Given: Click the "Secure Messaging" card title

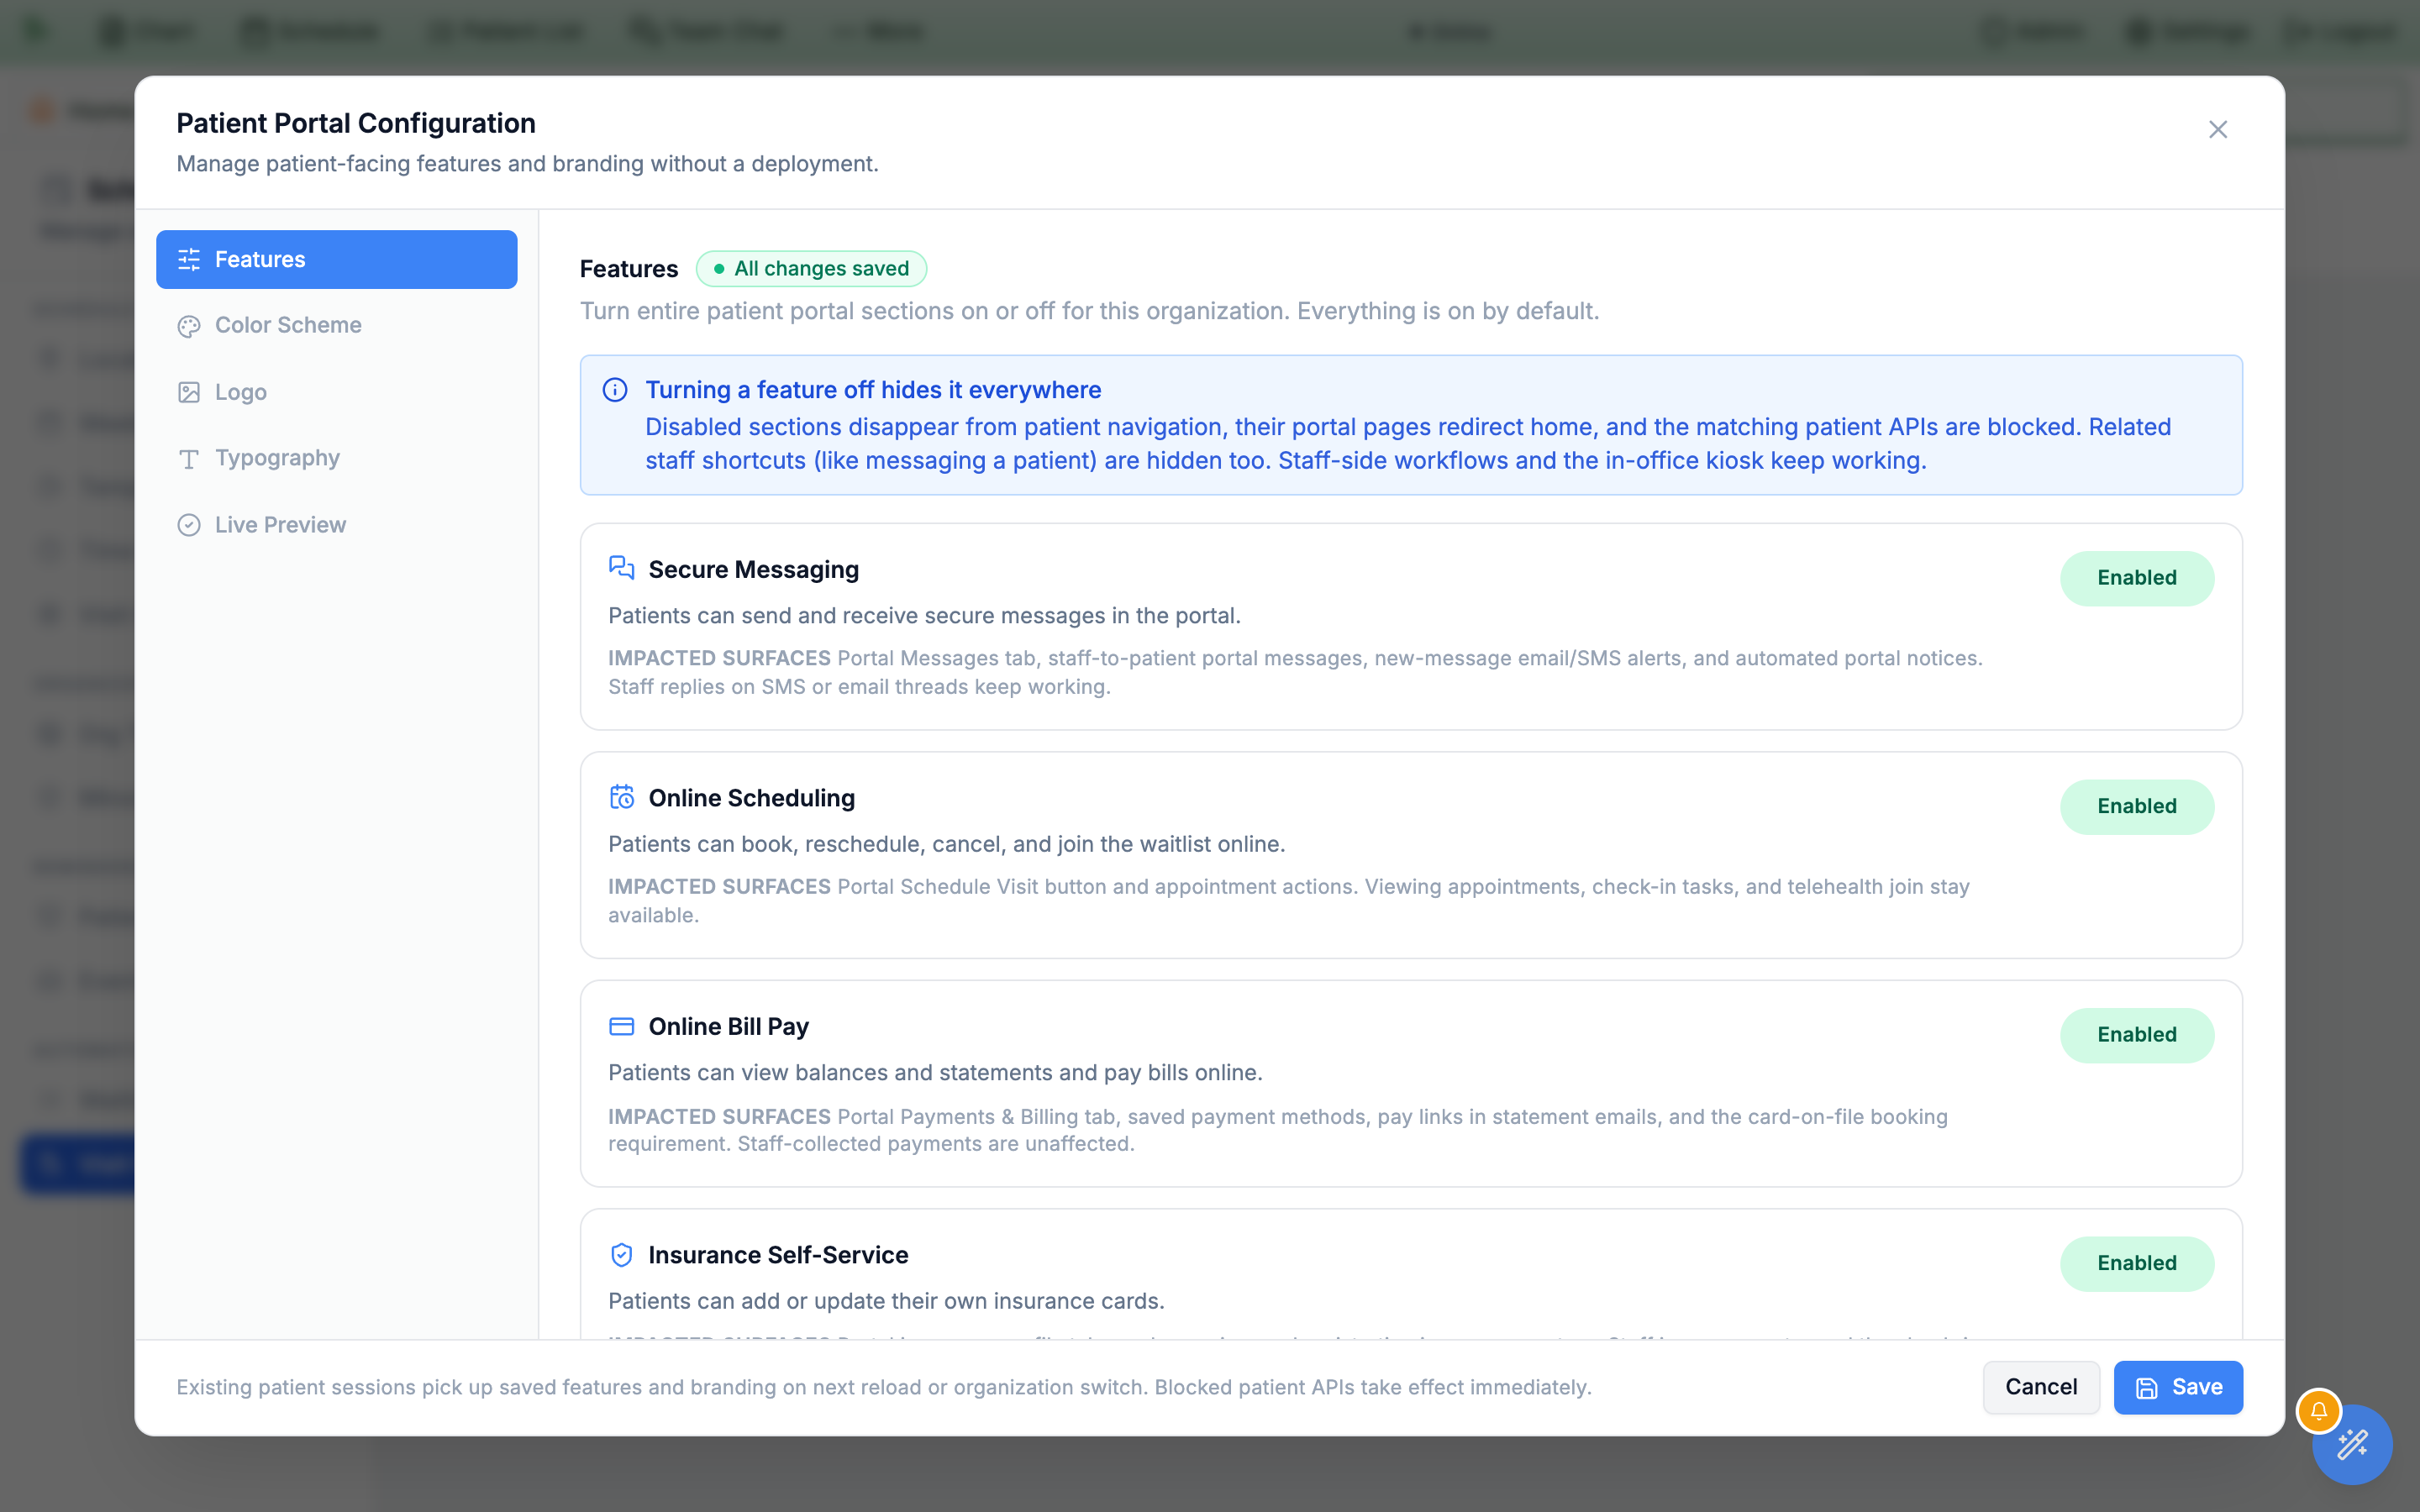Looking at the screenshot, I should (754, 569).
